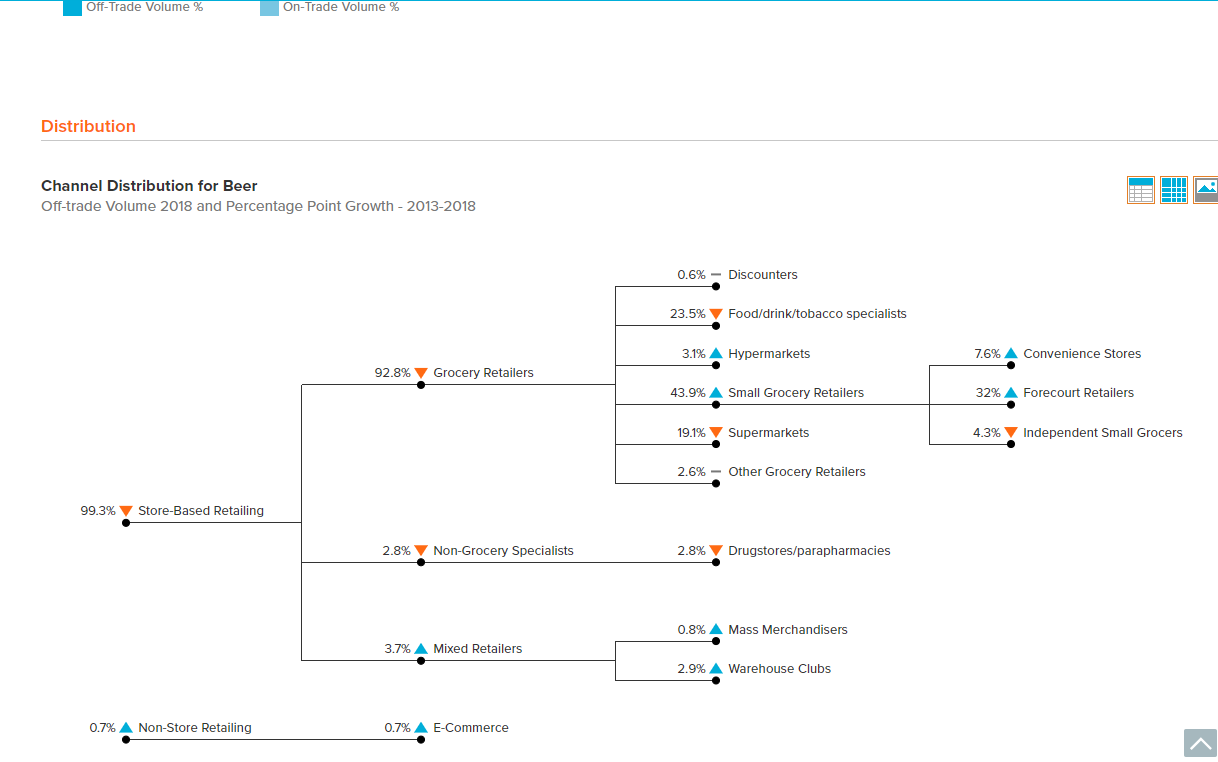Click the Small Grocery Retailers node dot

(x=716, y=405)
